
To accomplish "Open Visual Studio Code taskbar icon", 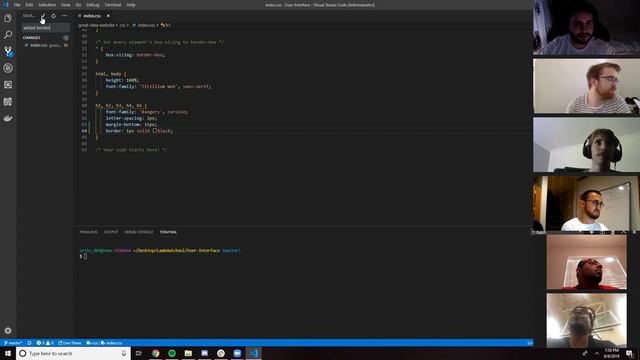I will [x=253, y=353].
